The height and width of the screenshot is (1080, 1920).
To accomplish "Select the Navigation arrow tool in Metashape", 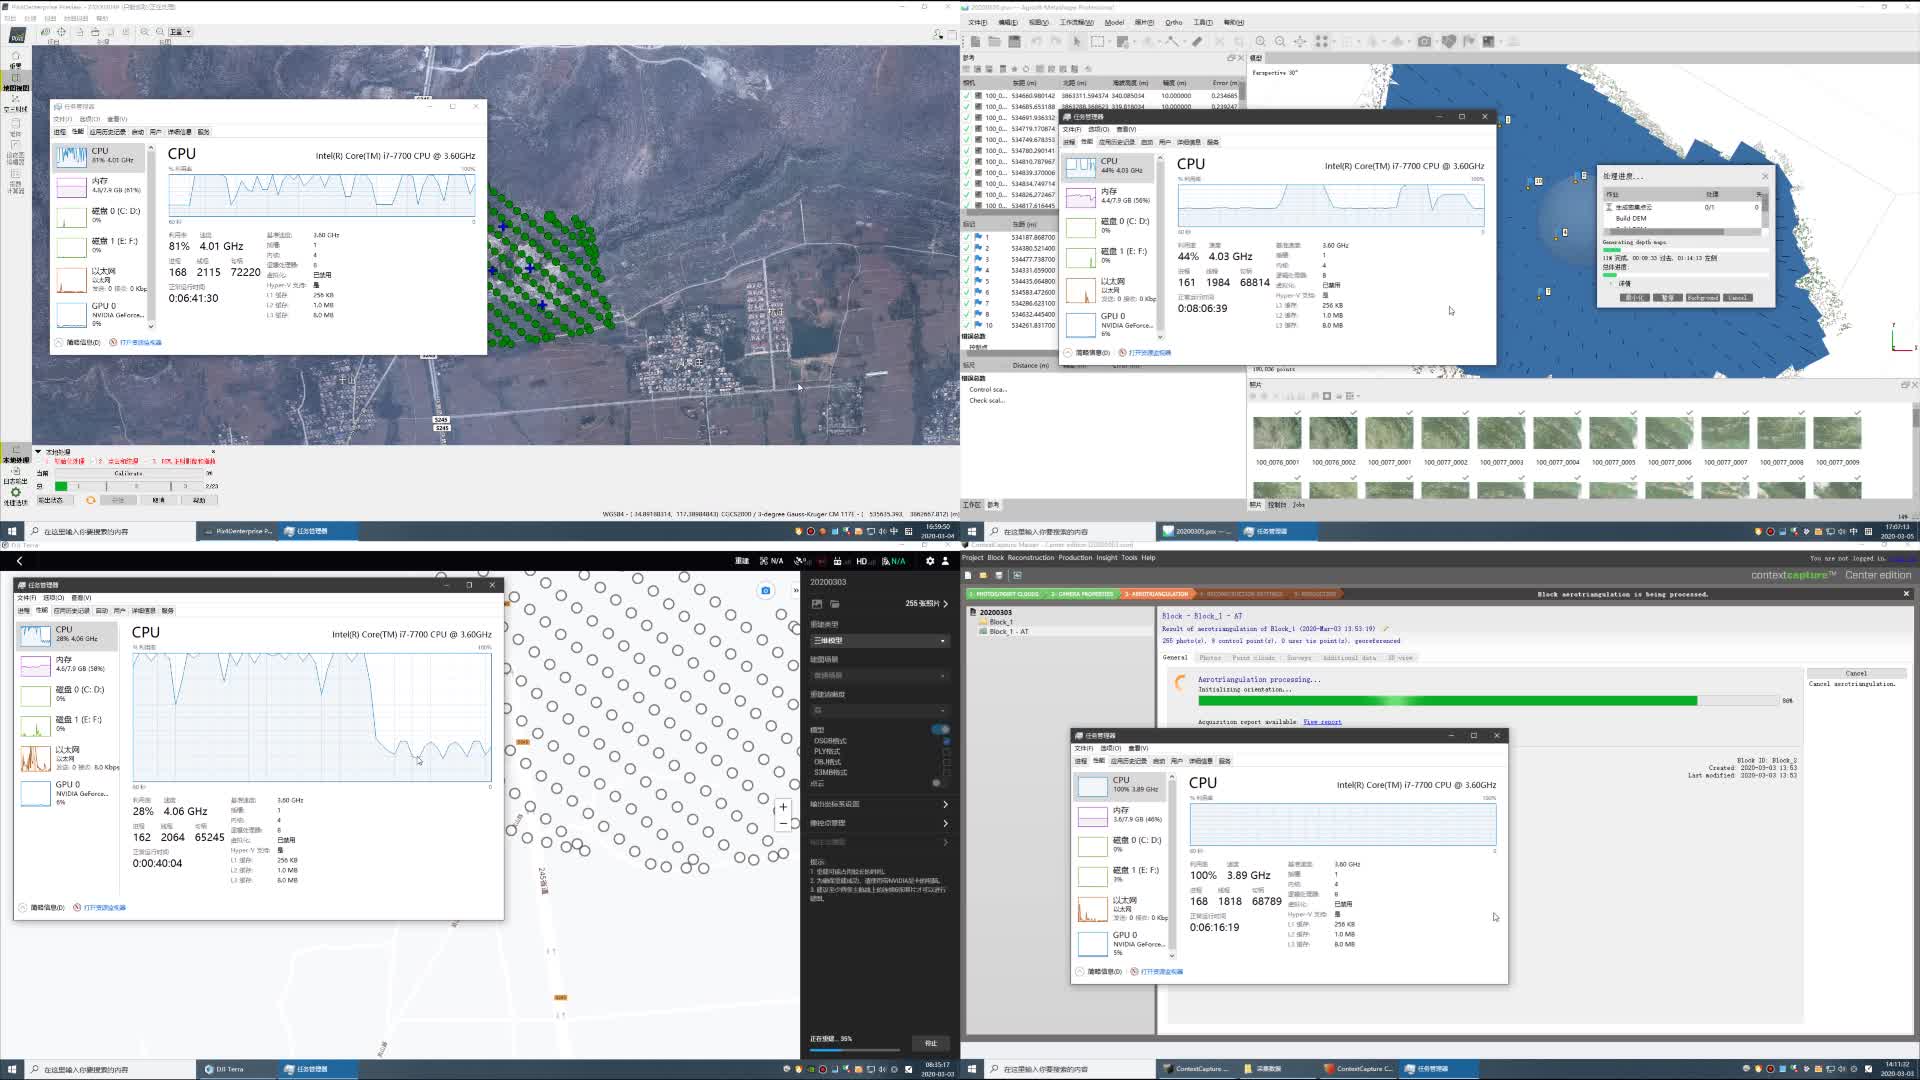I will 1077,41.
